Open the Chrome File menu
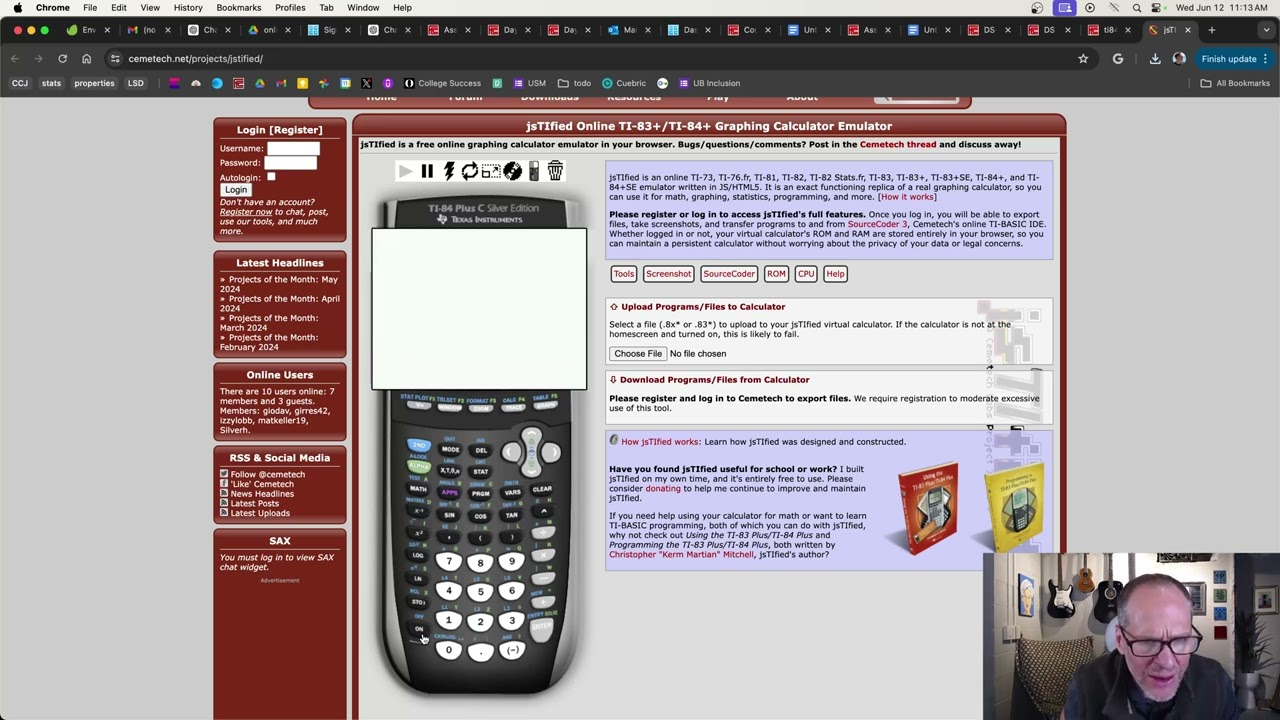1280x720 pixels. (90, 7)
